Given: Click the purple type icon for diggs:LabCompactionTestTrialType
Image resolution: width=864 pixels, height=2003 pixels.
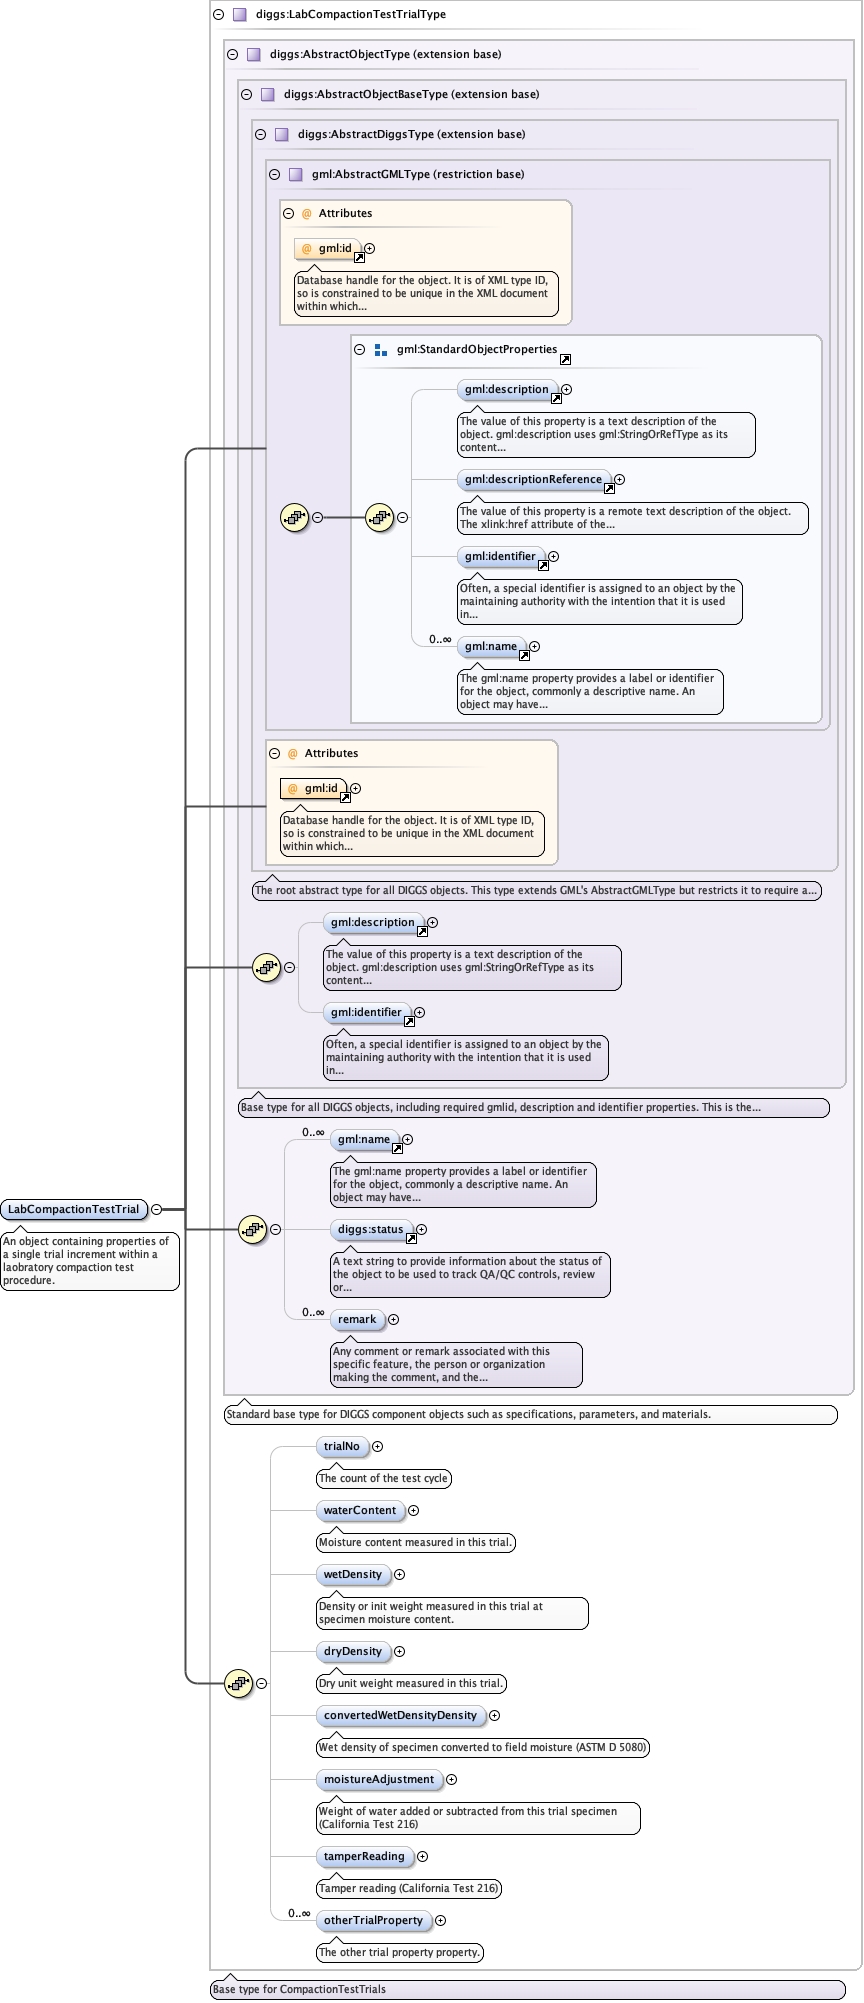Looking at the screenshot, I should tap(240, 15).
